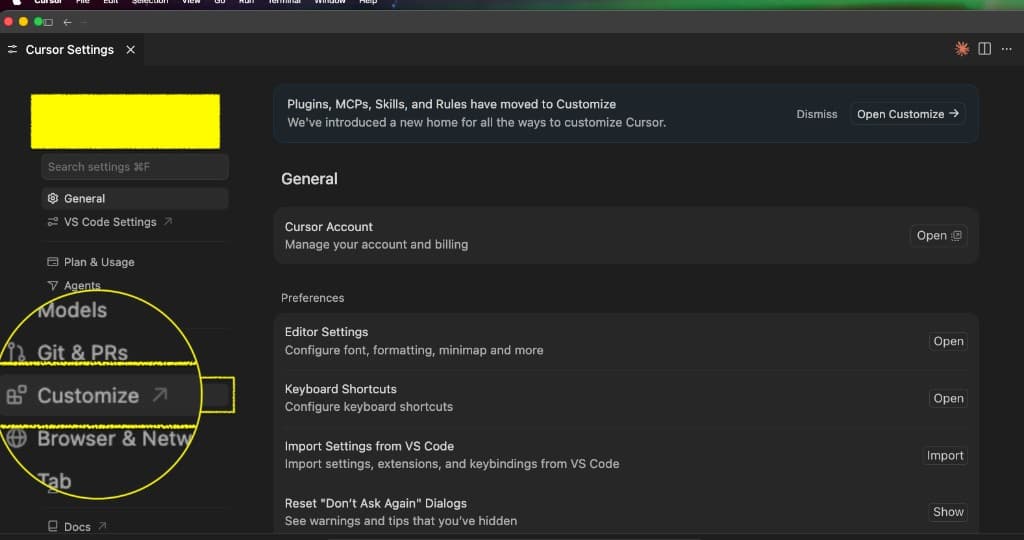Click the Preferences section label
The image size is (1024, 540).
(x=313, y=298)
